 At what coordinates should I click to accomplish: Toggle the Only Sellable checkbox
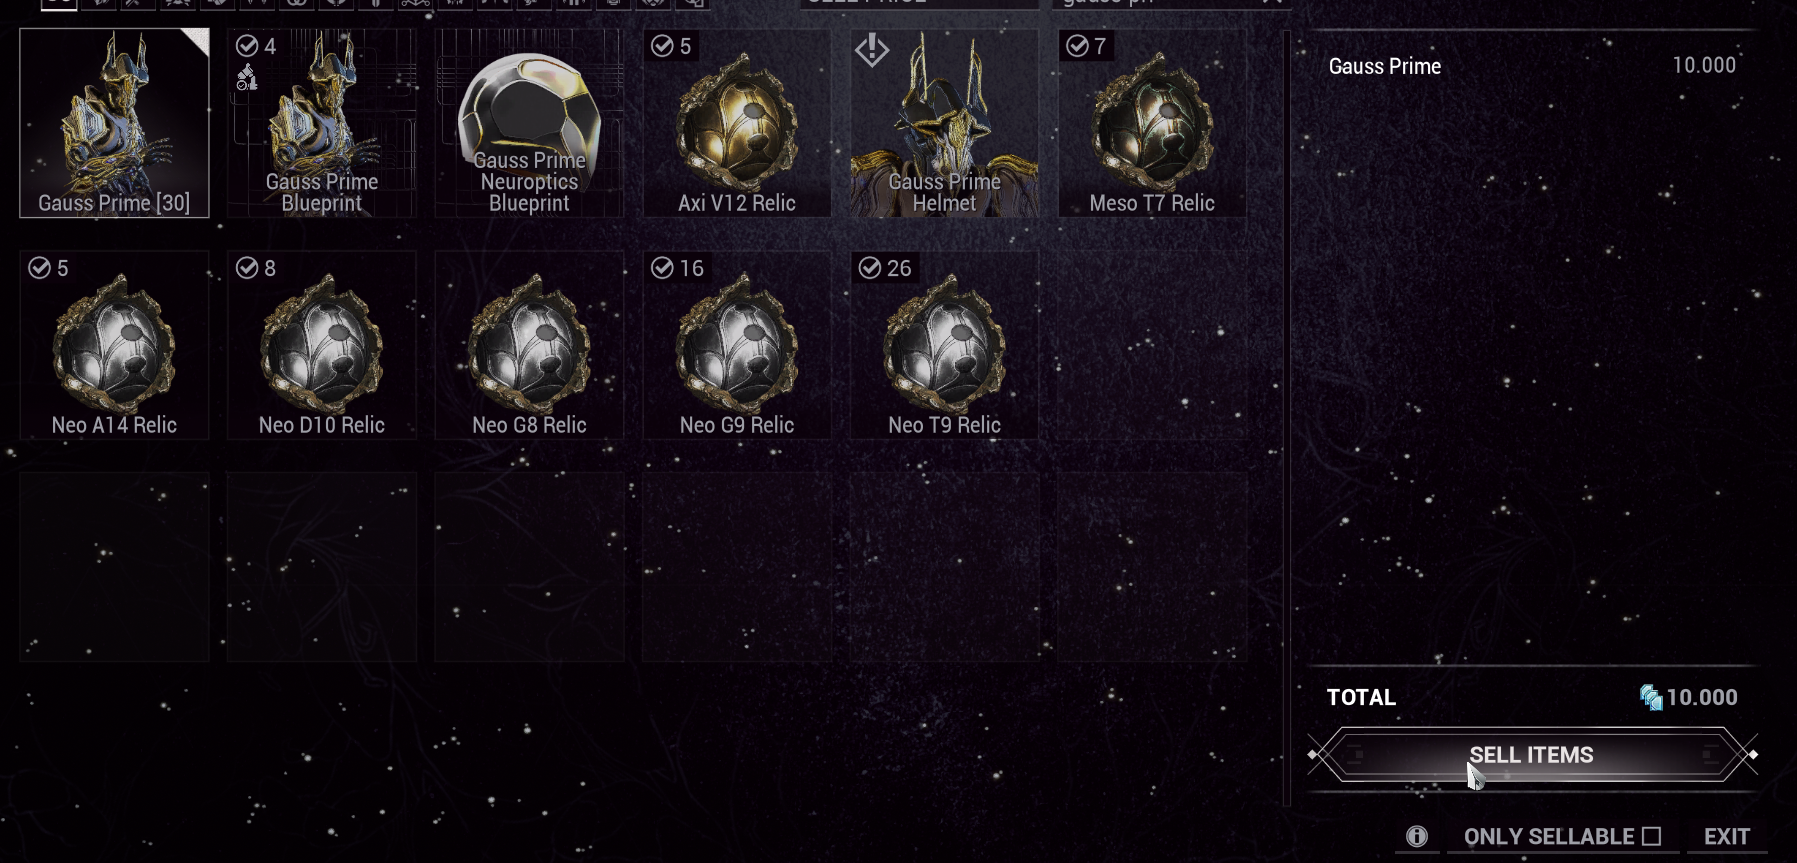tap(1651, 836)
